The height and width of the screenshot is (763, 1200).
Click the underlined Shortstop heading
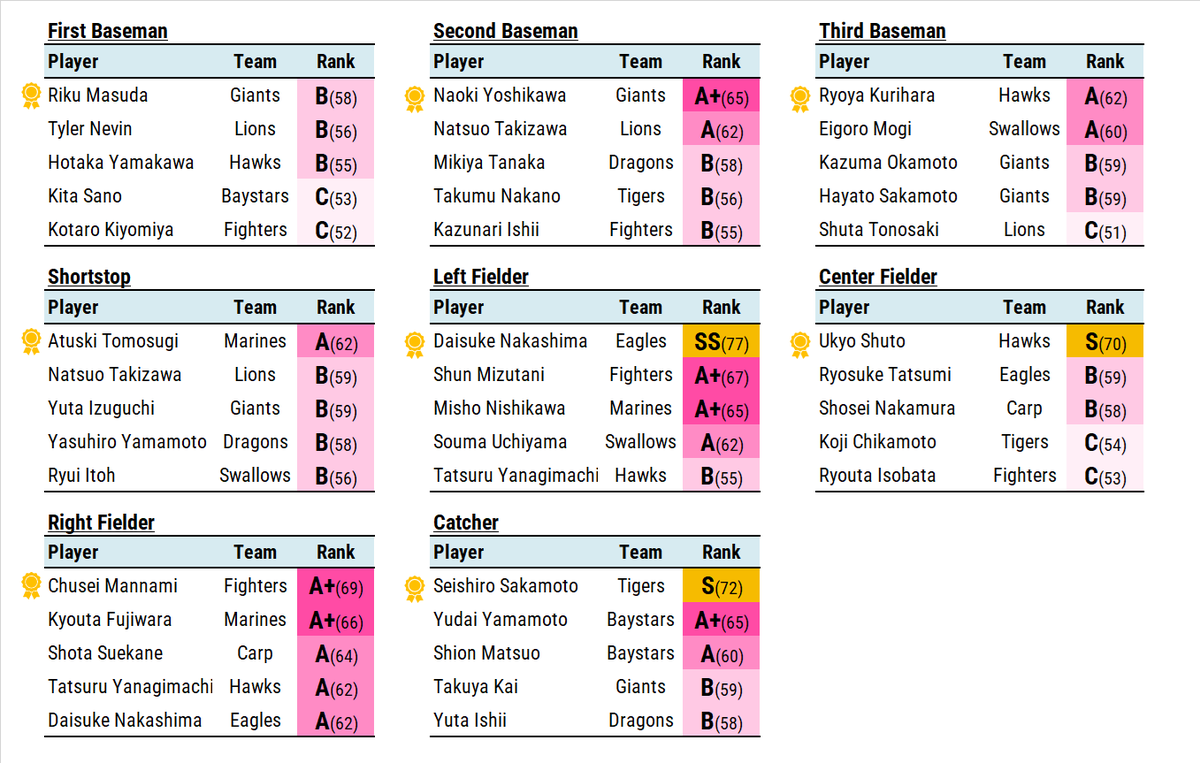89,277
